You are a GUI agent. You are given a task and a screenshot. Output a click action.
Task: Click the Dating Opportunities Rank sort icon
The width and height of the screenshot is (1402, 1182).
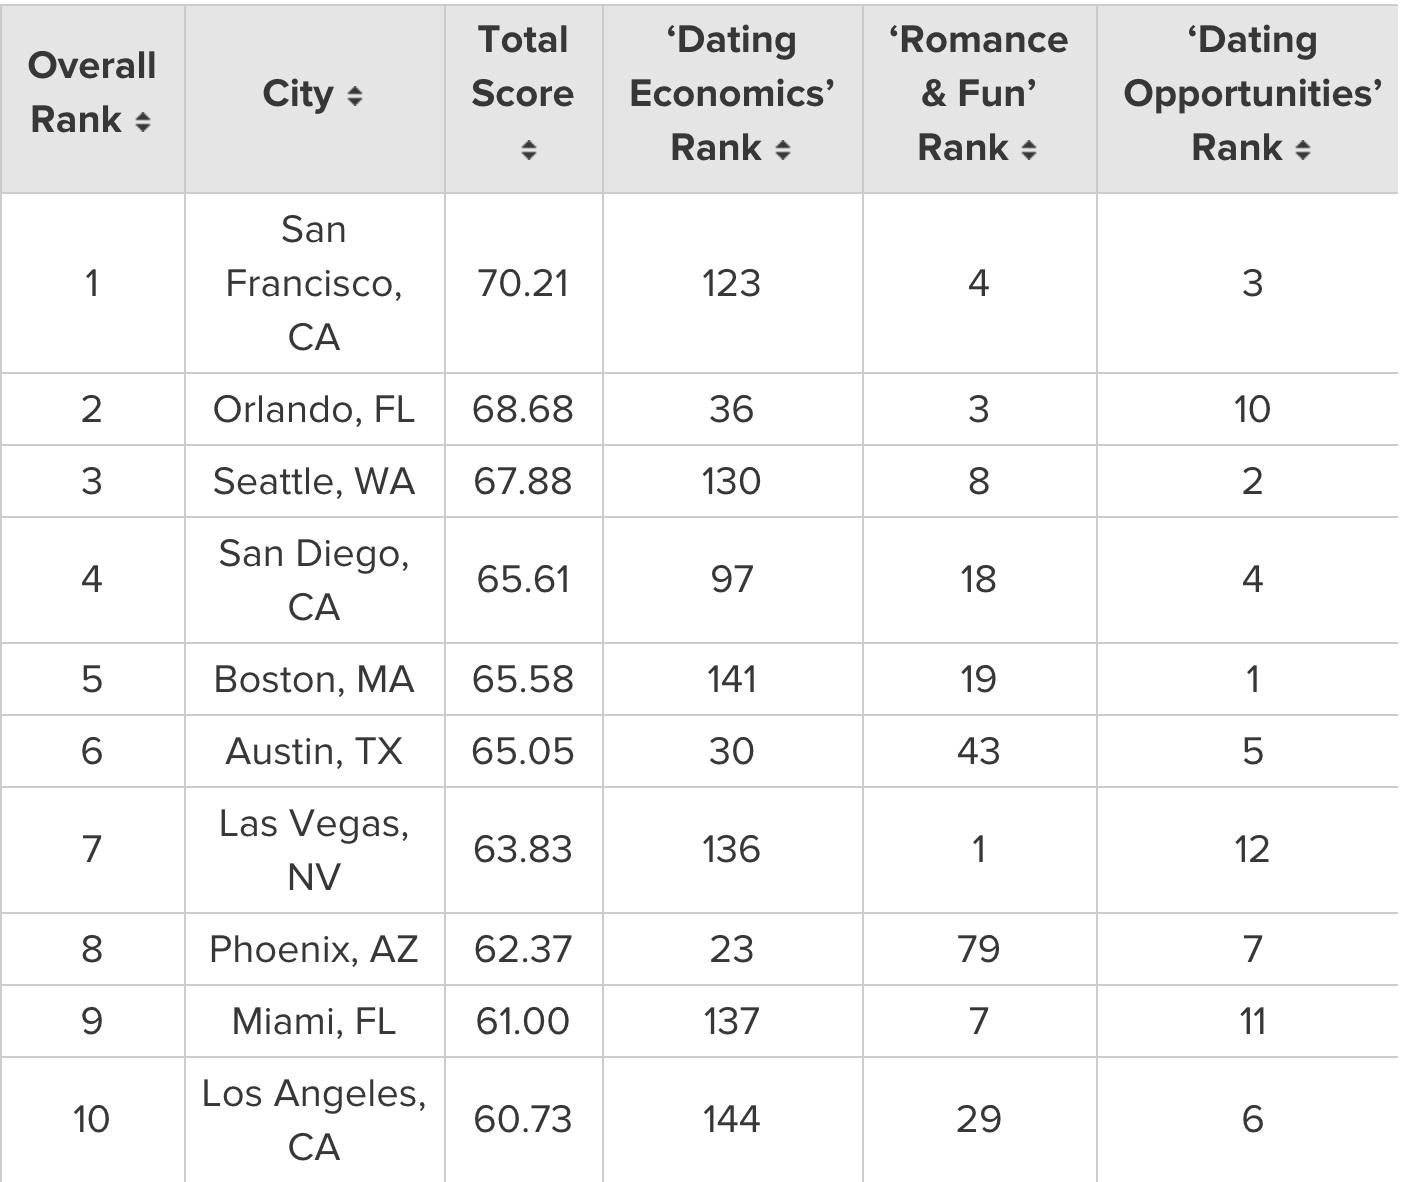pos(1302,150)
